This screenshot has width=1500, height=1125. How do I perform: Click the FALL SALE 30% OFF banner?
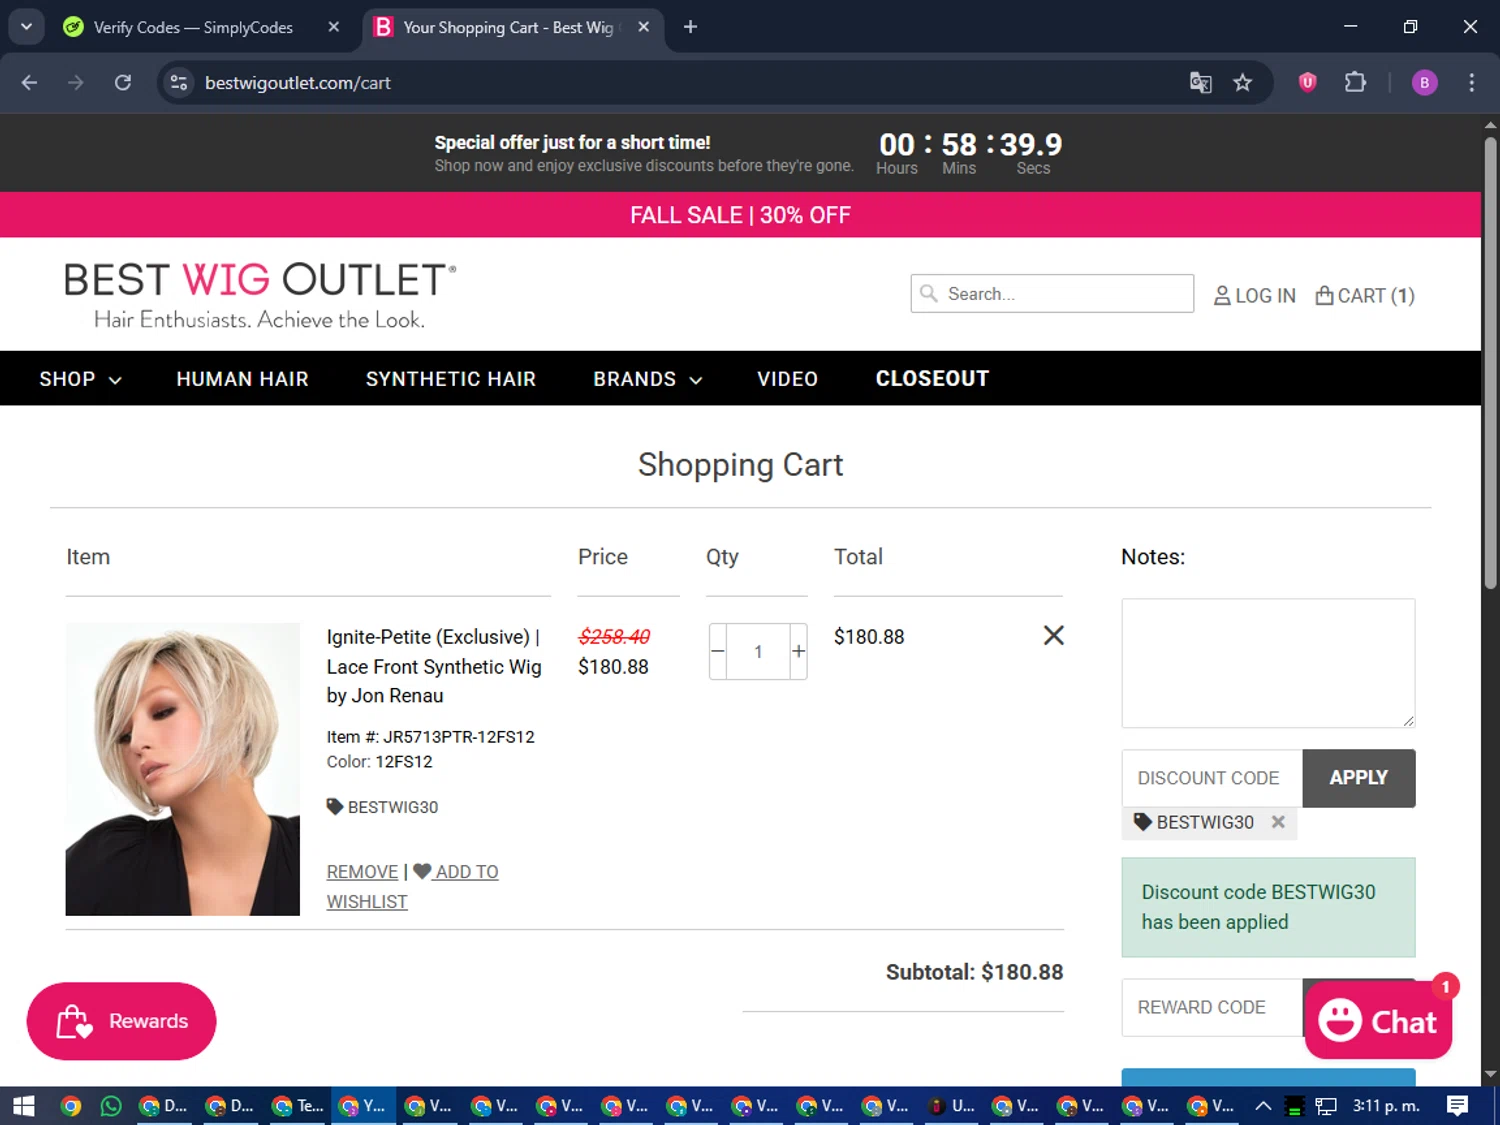(740, 215)
